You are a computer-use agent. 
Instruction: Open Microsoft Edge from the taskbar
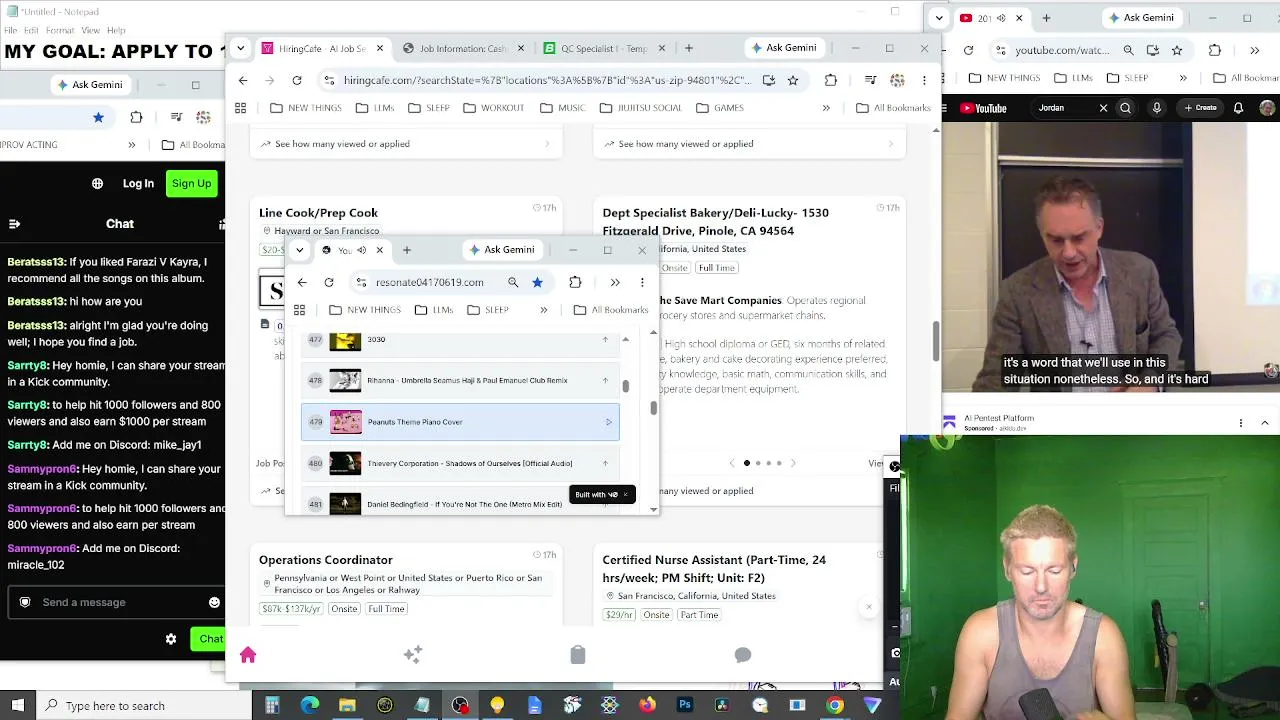[x=310, y=706]
